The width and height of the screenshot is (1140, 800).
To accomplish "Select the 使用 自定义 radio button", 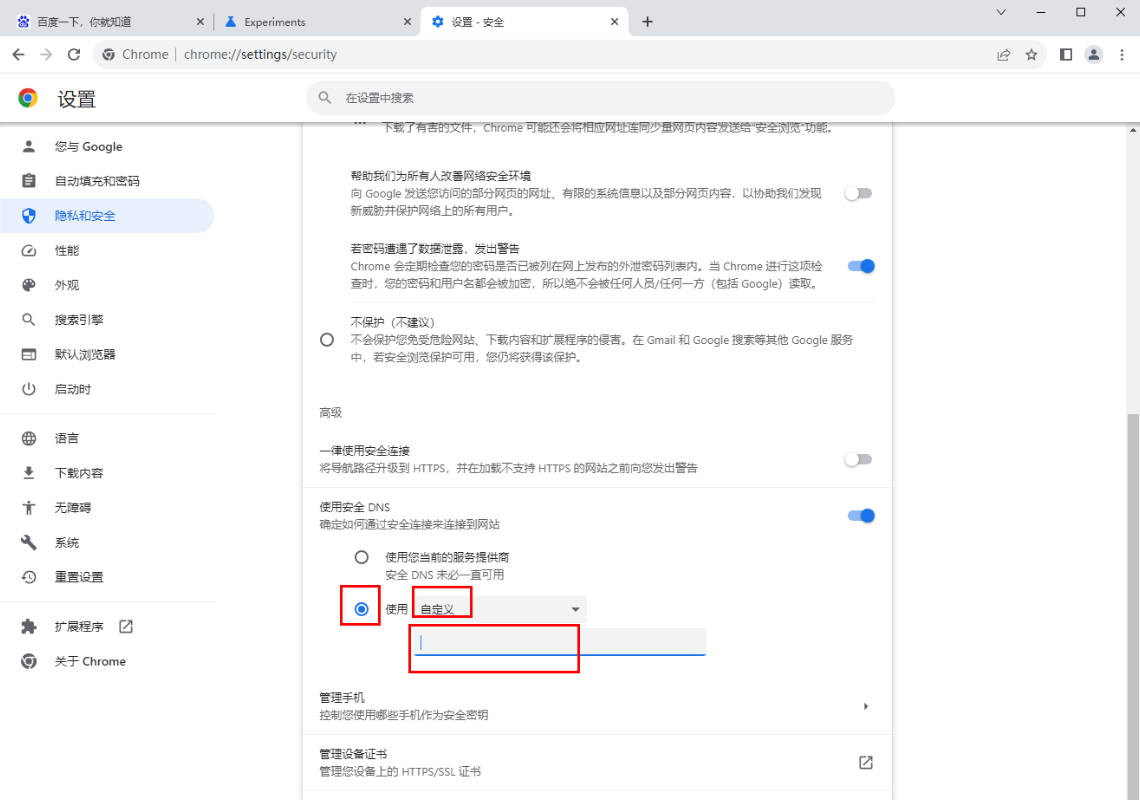I will point(361,609).
